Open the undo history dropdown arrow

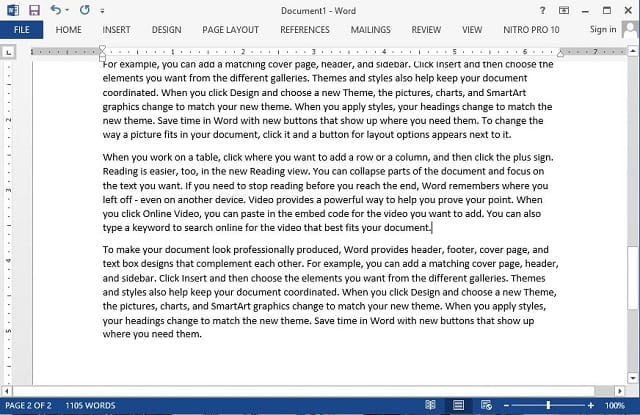click(x=67, y=10)
